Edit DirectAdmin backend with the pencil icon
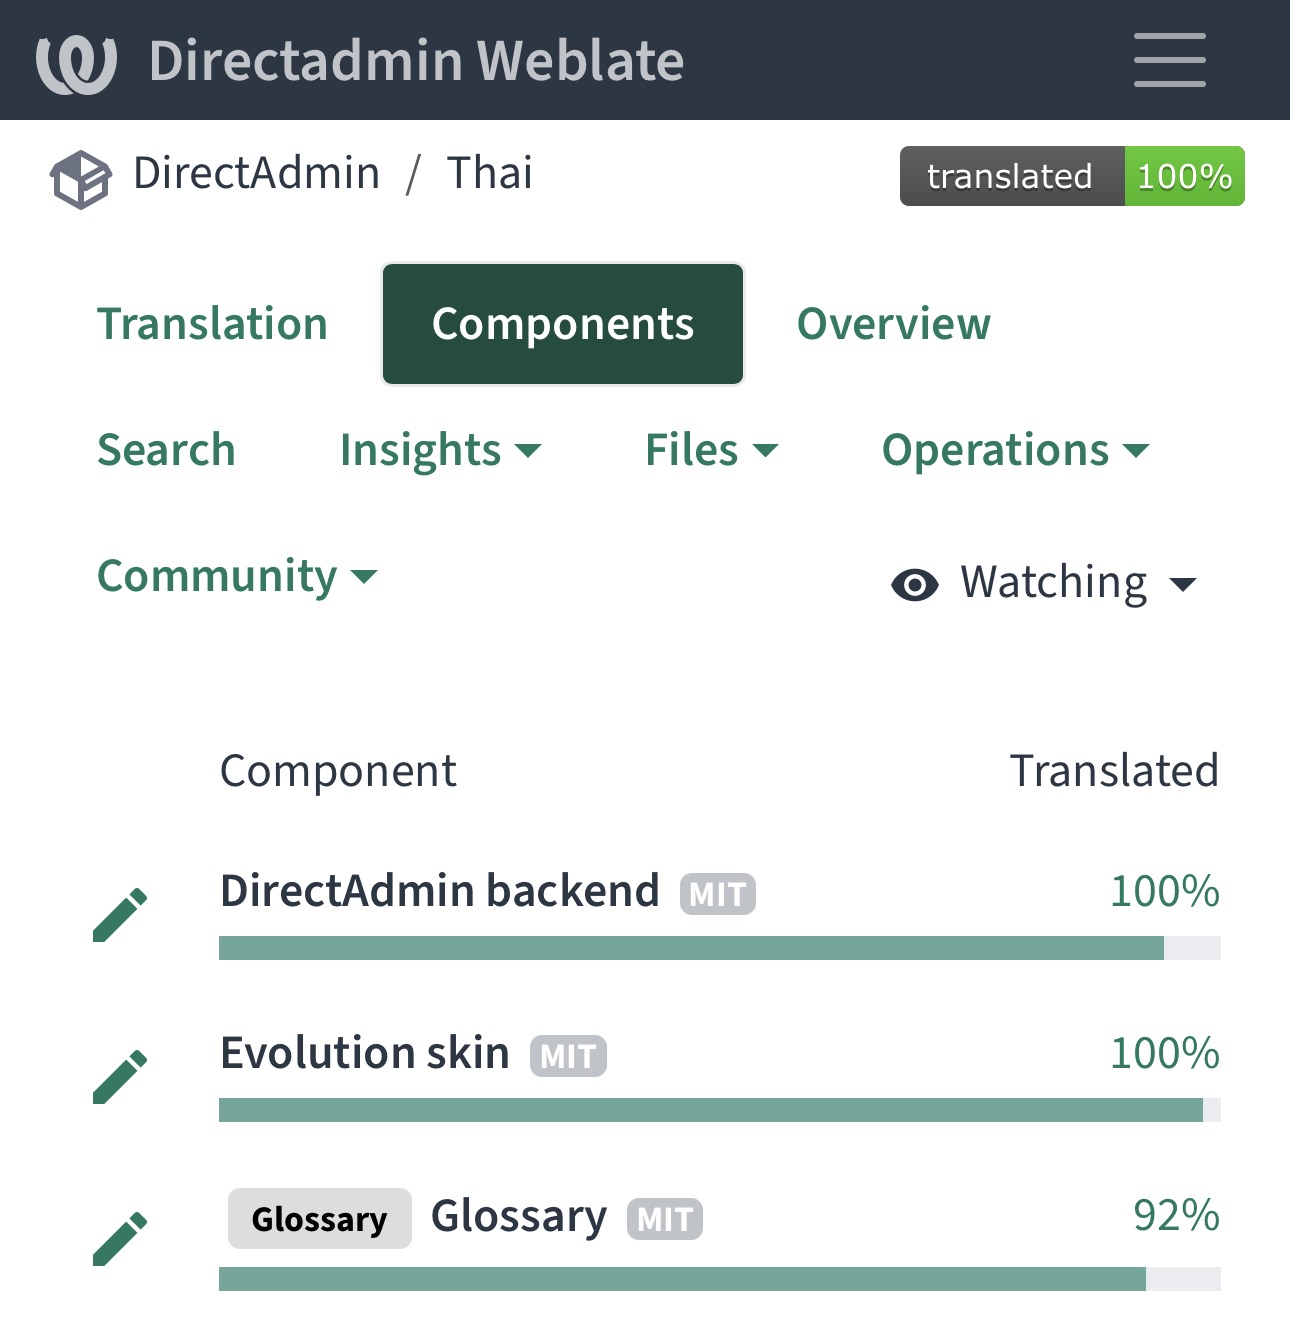Image resolution: width=1290 pixels, height=1322 pixels. [x=120, y=914]
